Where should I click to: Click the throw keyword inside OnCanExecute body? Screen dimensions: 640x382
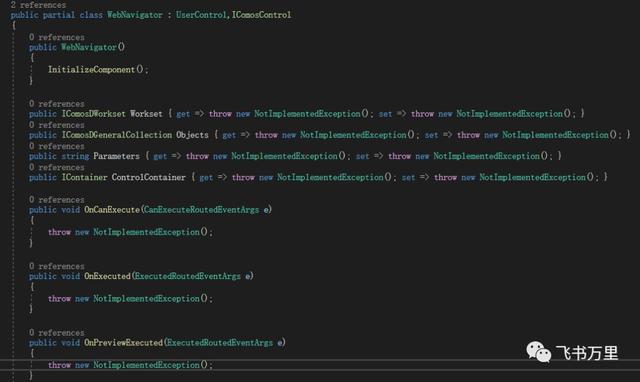pyautogui.click(x=59, y=232)
